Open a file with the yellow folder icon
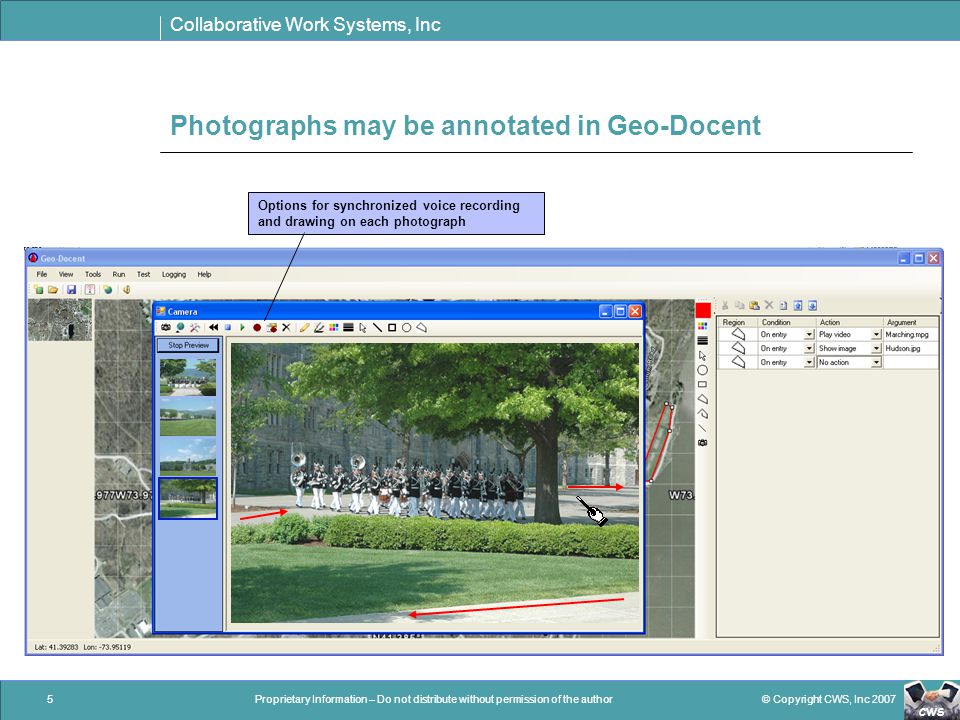960x720 pixels. coord(53,290)
